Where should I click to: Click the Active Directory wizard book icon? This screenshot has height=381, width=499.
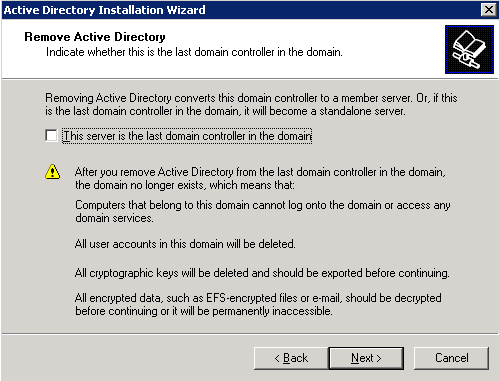(469, 49)
